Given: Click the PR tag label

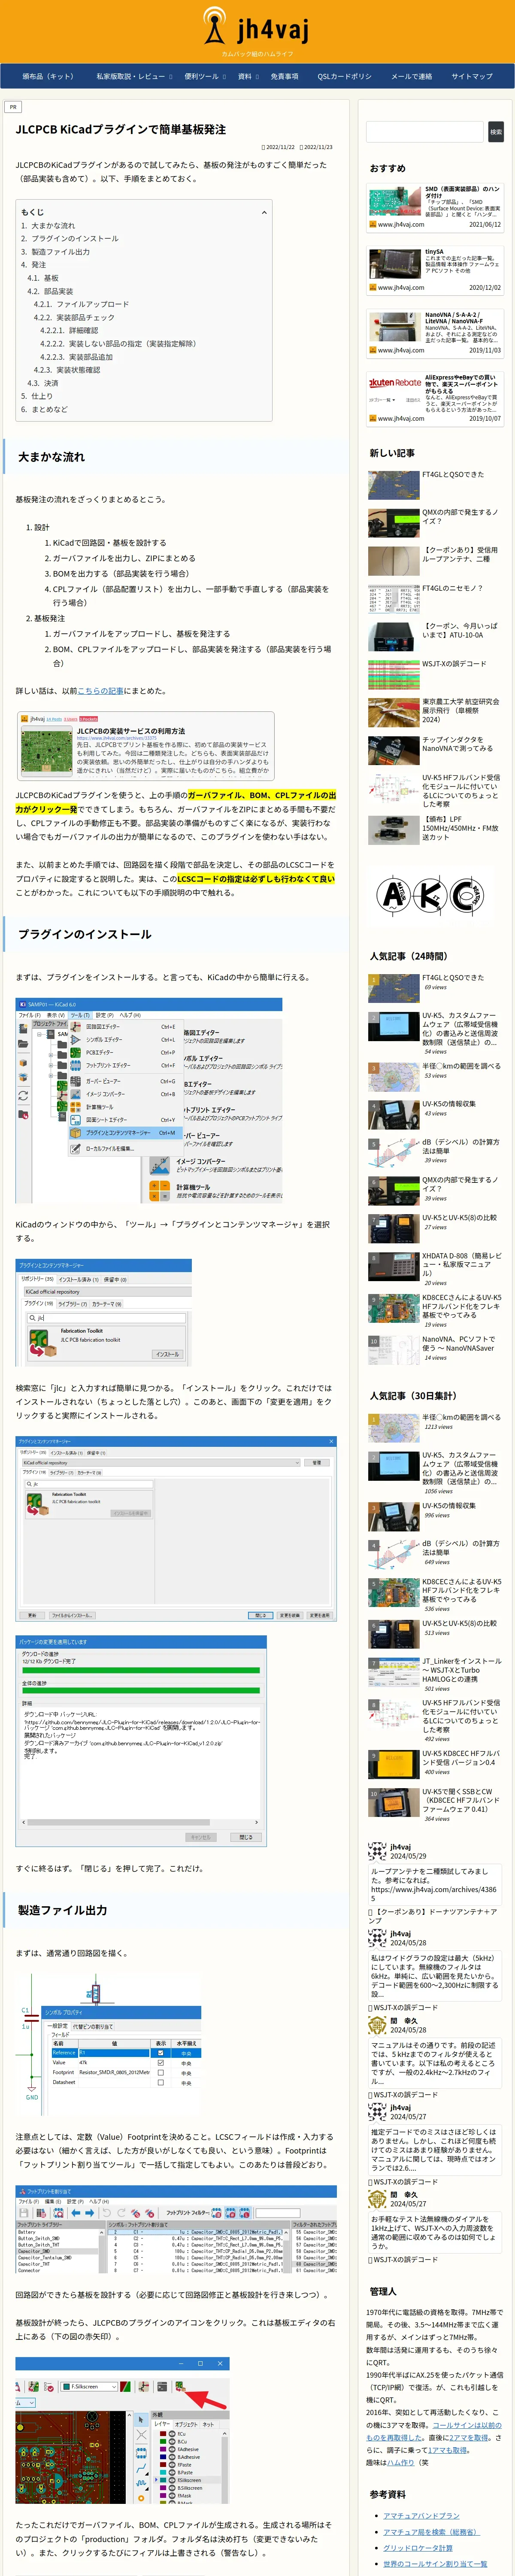Looking at the screenshot, I should (x=13, y=106).
